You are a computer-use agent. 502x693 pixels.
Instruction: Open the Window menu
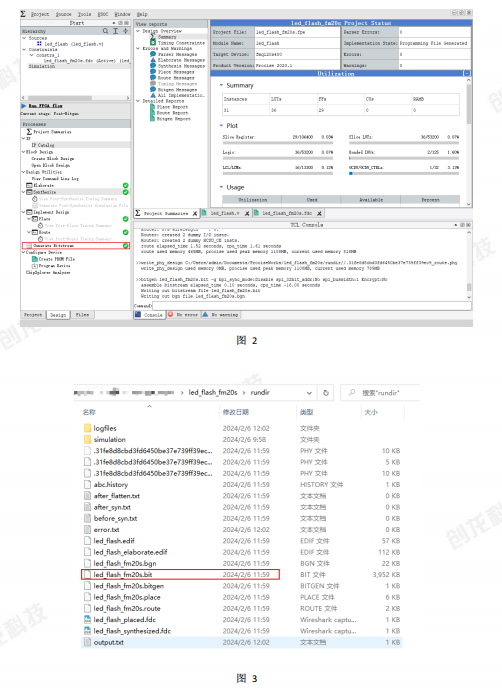coord(122,14)
